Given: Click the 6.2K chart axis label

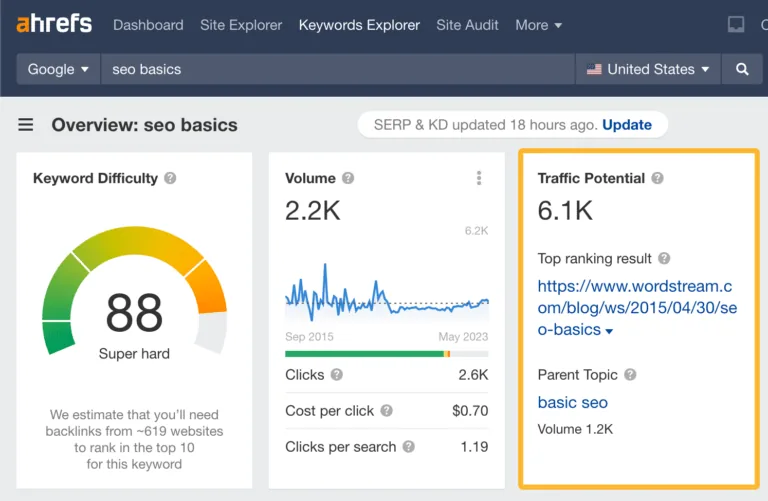Looking at the screenshot, I should 477,231.
